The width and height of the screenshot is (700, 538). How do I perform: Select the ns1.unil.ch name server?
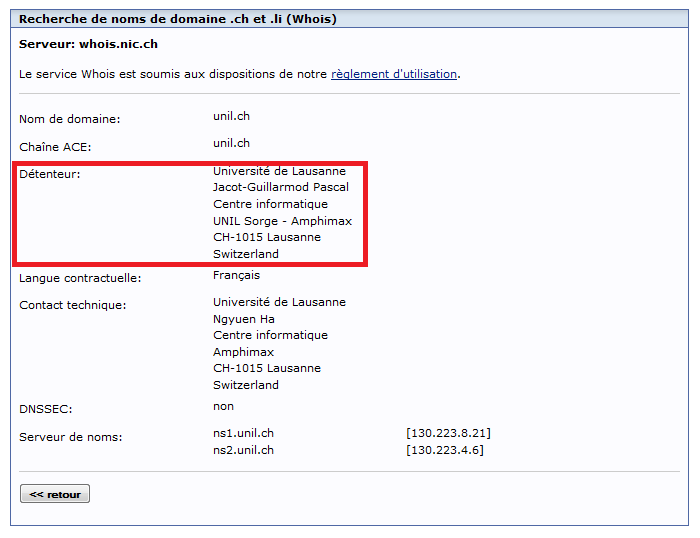[x=243, y=433]
